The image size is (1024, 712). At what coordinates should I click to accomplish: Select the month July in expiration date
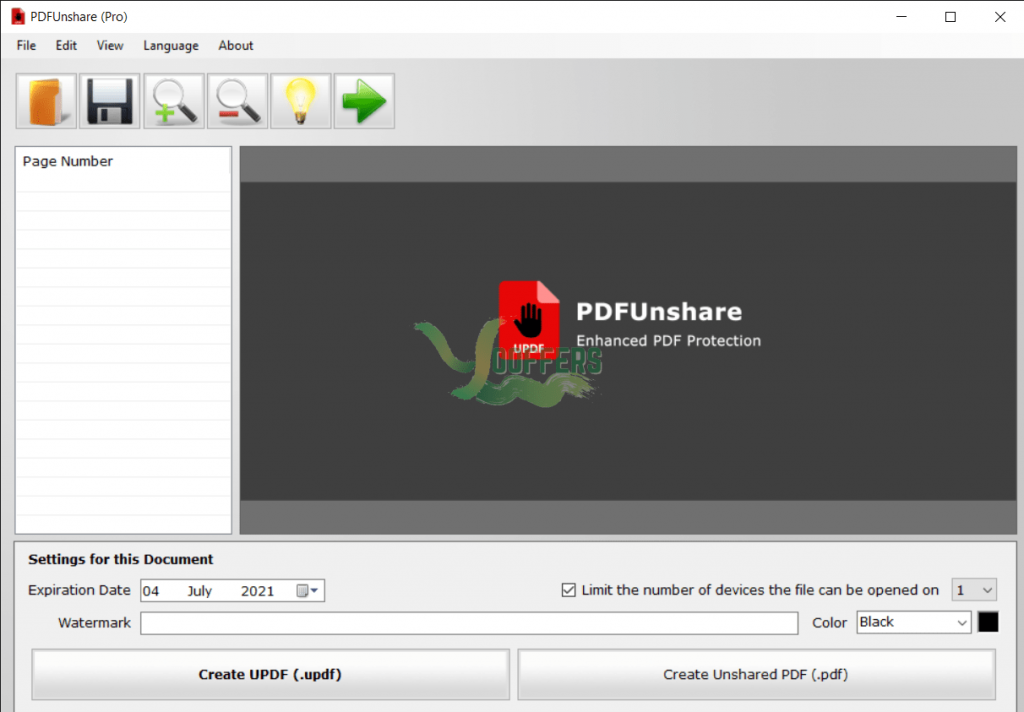point(199,591)
